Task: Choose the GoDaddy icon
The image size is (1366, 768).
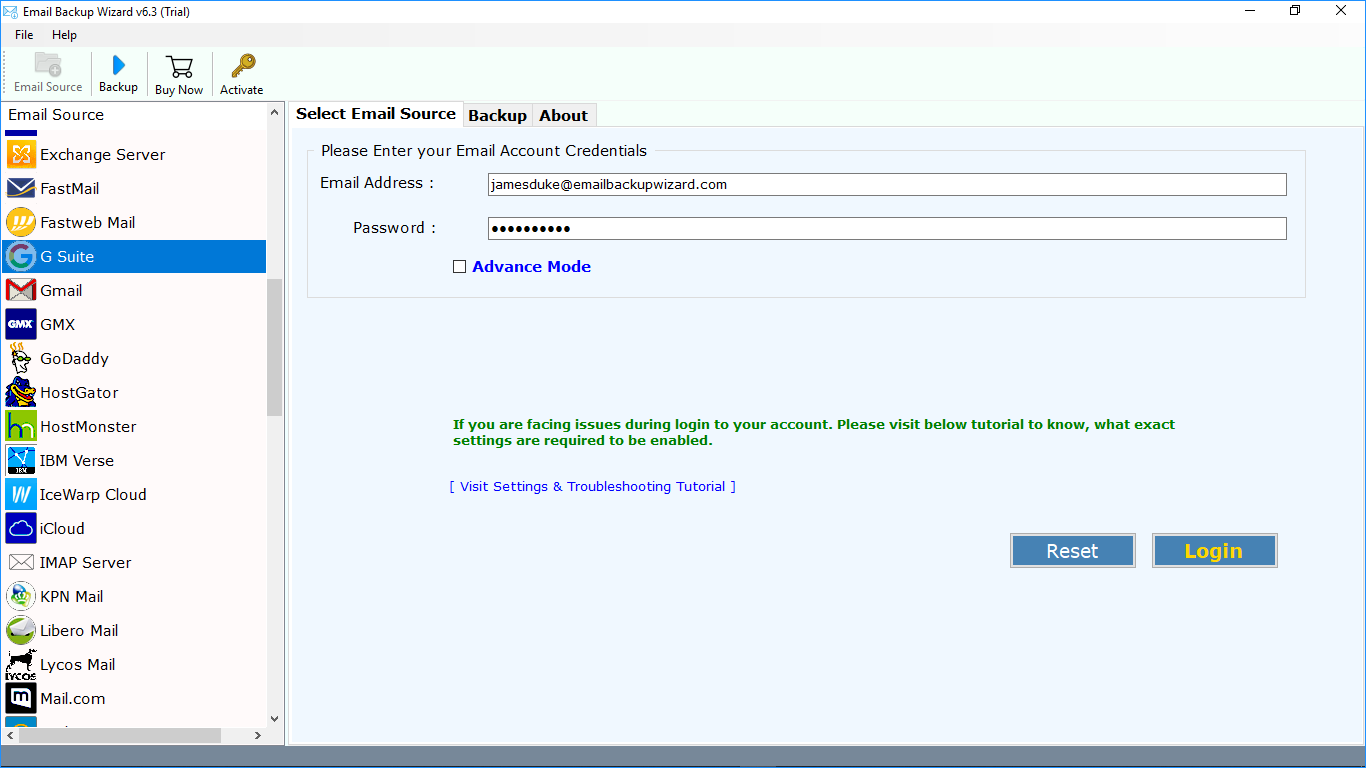Action: (x=21, y=358)
